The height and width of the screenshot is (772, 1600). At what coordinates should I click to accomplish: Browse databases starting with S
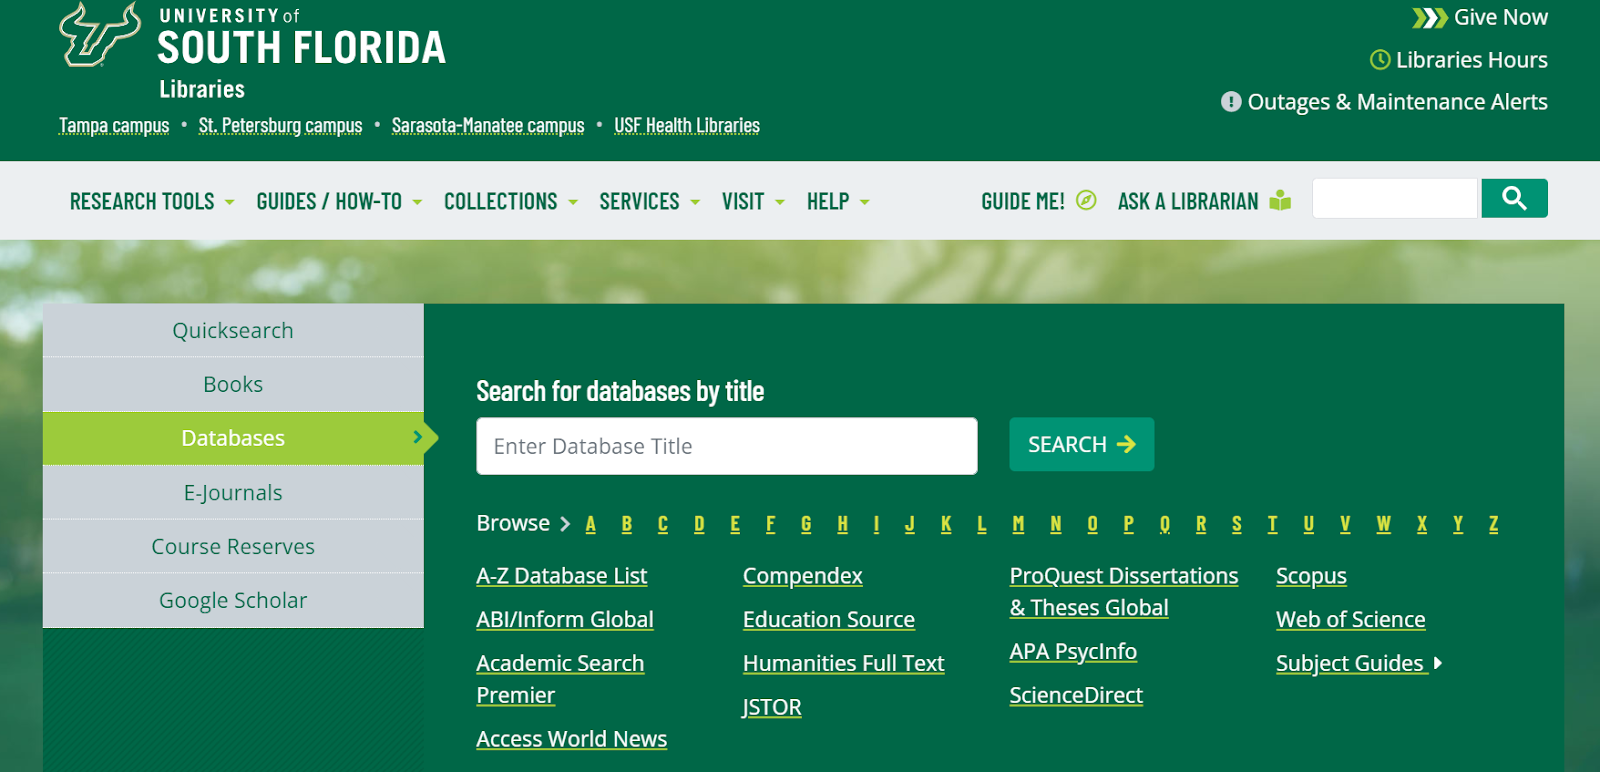(1237, 524)
